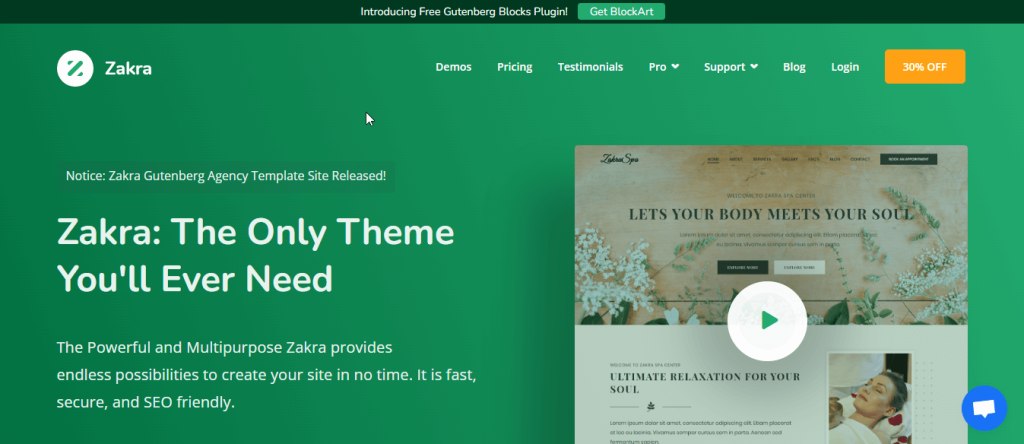Expand the Support dropdown menu
This screenshot has height=444, width=1024.
[x=731, y=67]
